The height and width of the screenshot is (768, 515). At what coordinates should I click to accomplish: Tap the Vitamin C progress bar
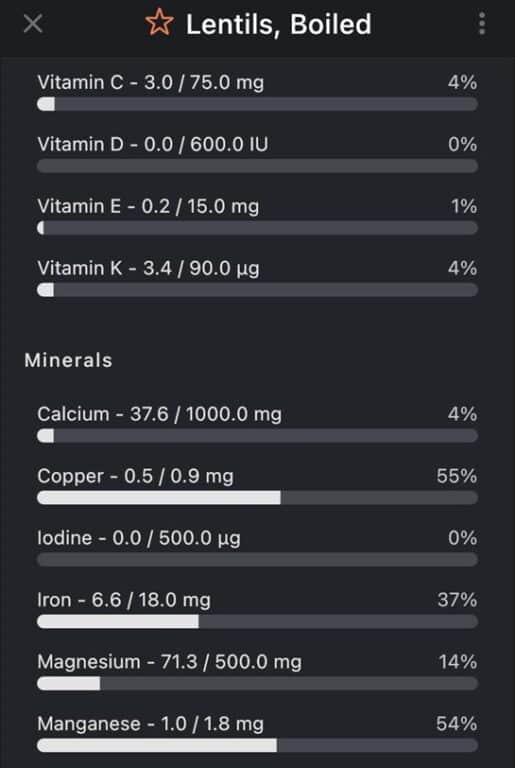point(257,104)
